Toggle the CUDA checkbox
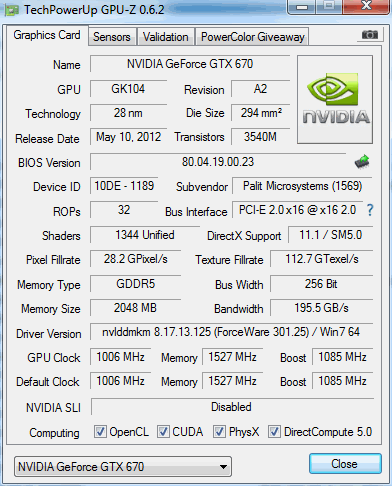 pyautogui.click(x=163, y=431)
